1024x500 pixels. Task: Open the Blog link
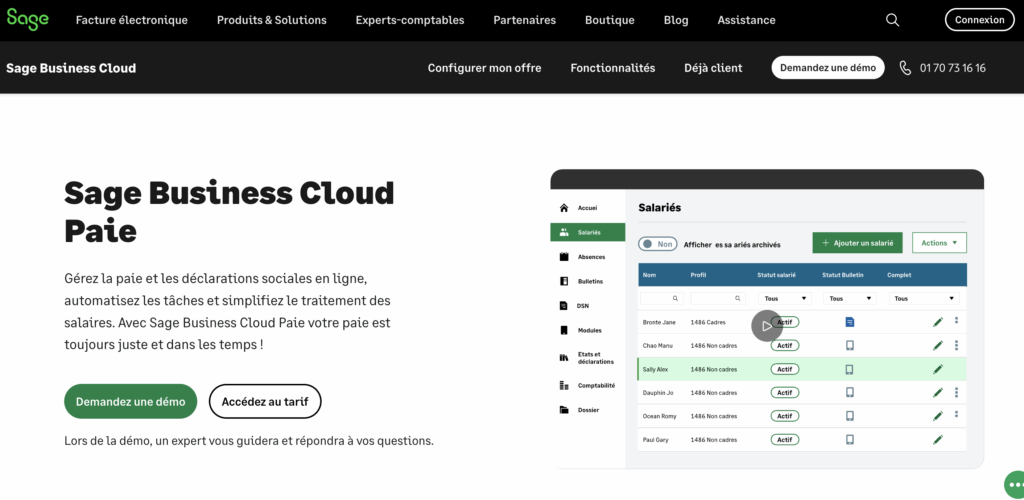[676, 20]
